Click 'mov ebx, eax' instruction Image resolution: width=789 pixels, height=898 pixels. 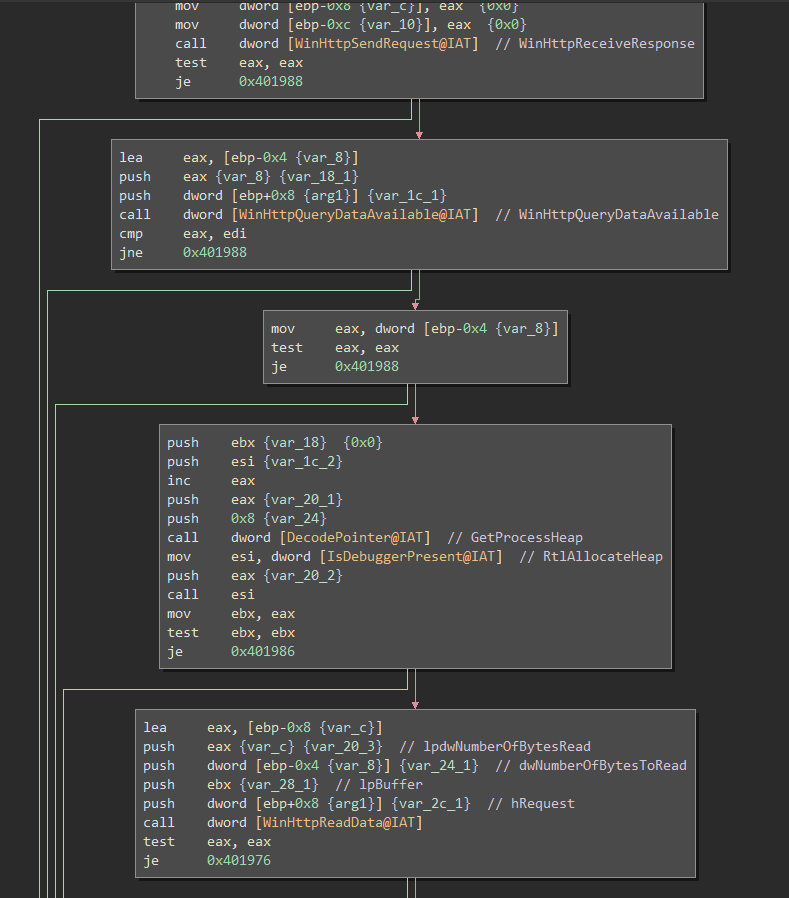coord(231,614)
